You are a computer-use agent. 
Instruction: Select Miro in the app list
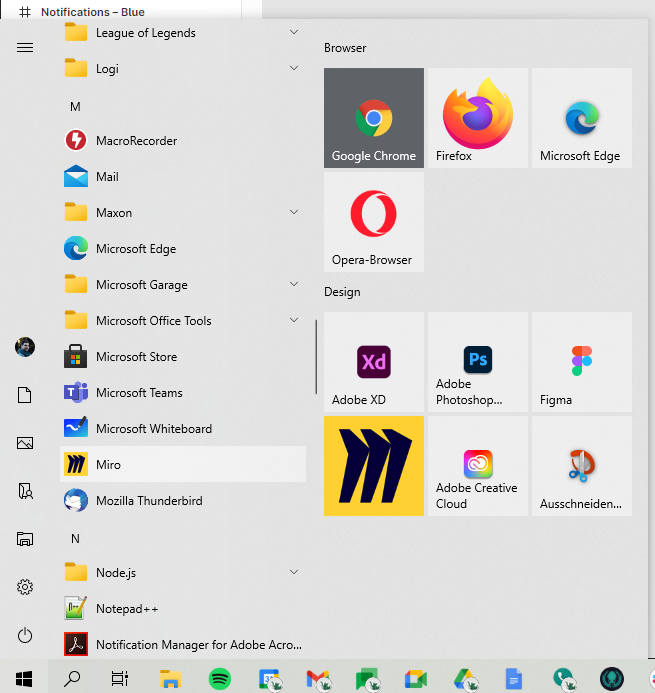183,465
